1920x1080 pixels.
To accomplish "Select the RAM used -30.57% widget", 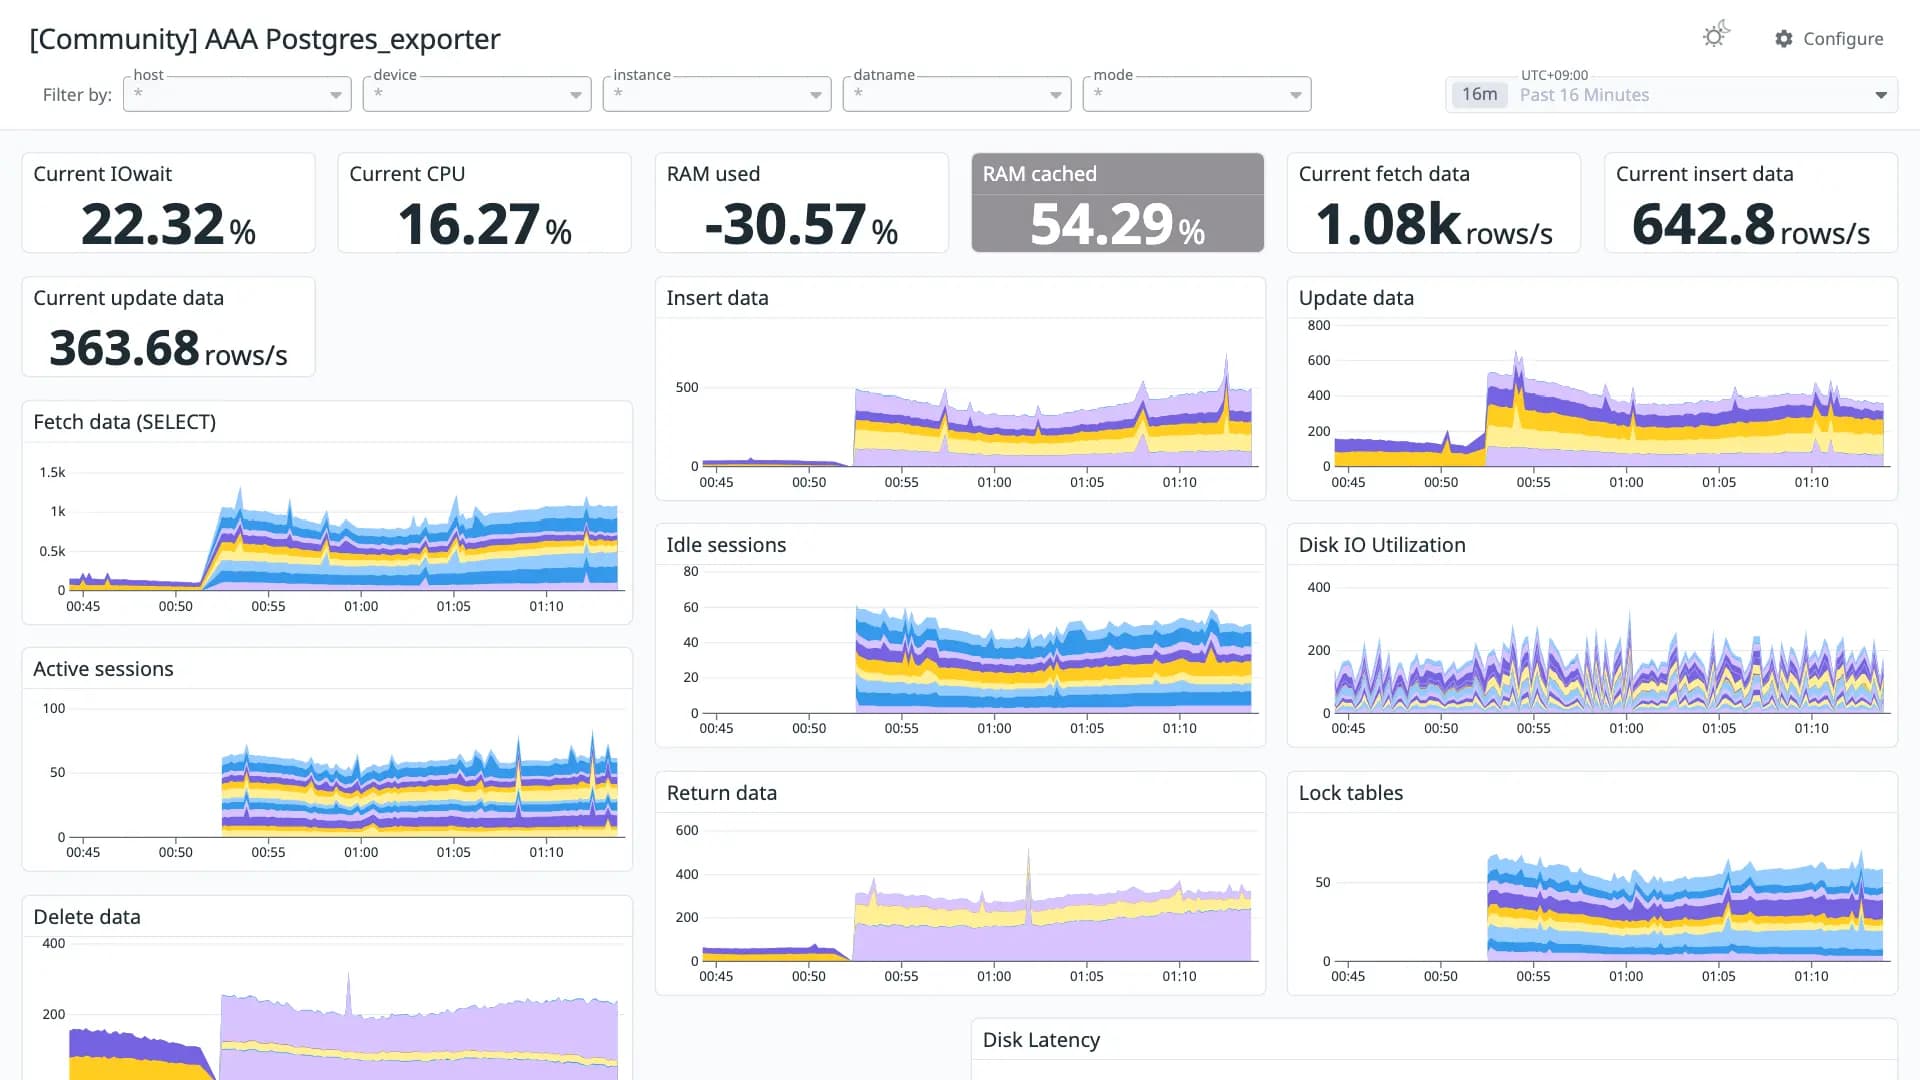I will coord(801,202).
